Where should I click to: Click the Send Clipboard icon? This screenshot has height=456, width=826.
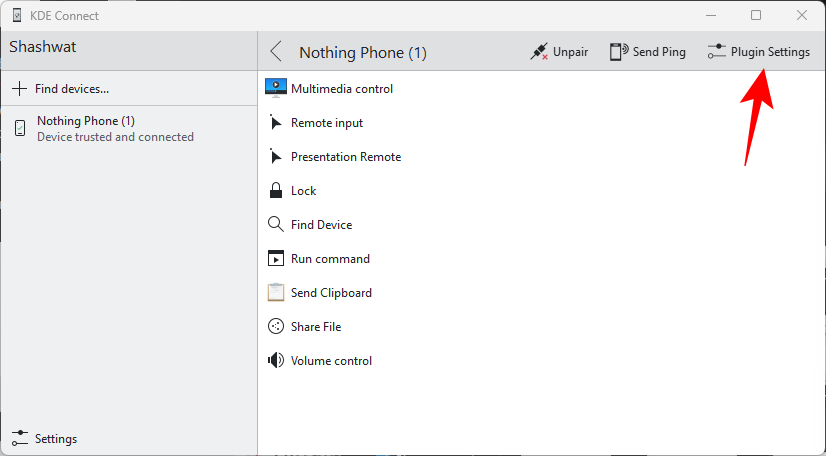276,293
